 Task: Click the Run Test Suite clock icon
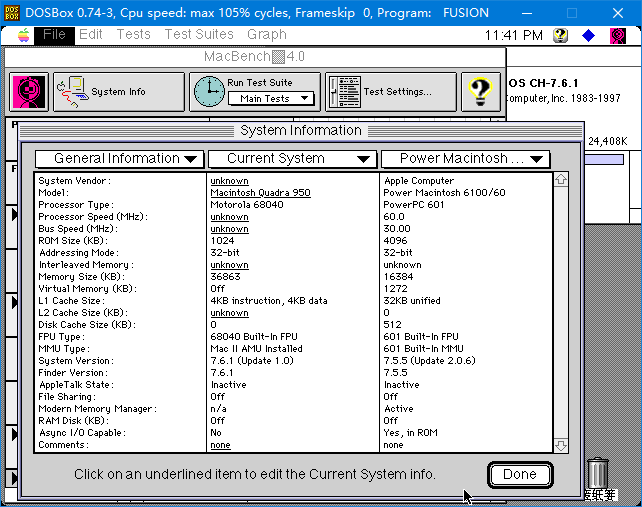pos(209,91)
